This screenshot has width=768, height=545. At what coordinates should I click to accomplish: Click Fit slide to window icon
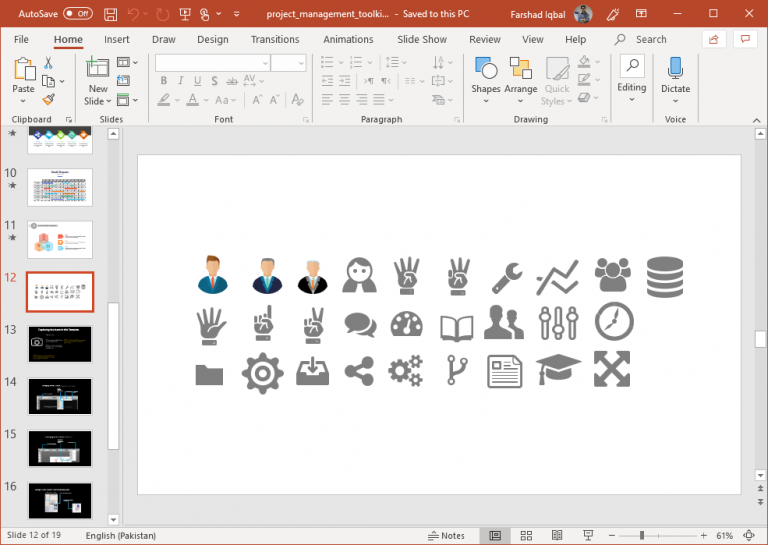pyautogui.click(x=749, y=536)
